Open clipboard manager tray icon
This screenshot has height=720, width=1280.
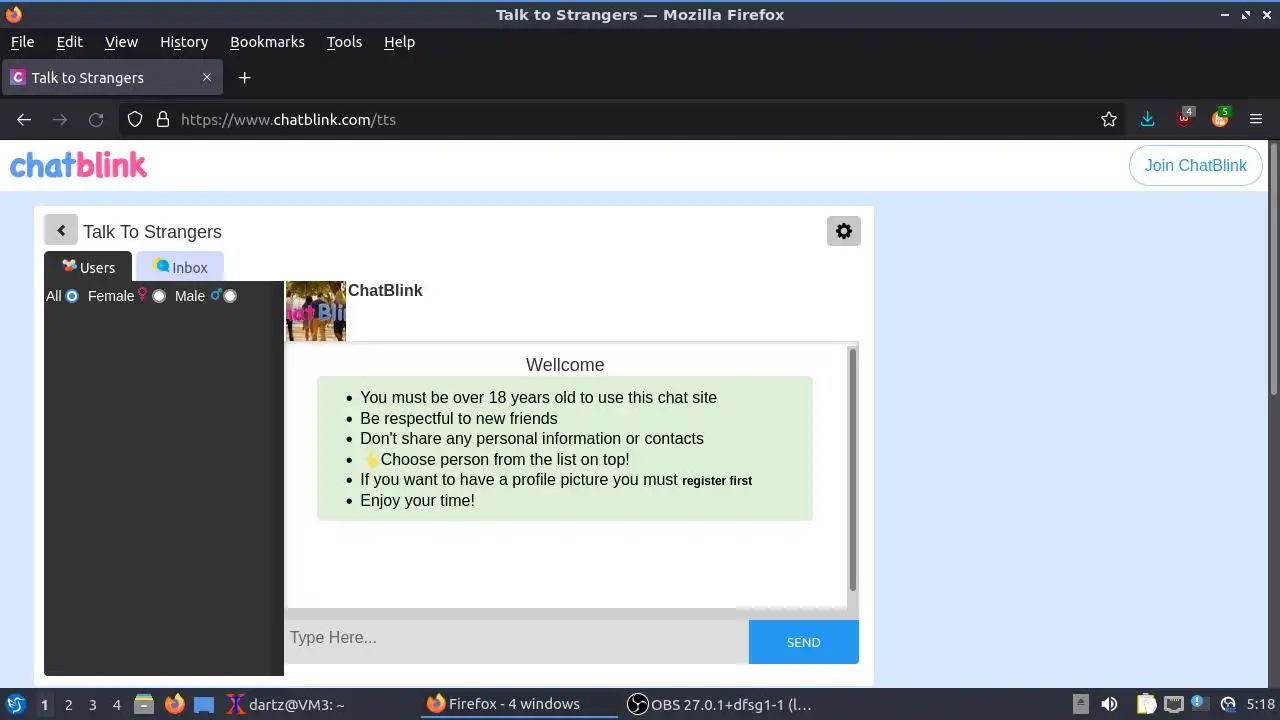[x=1146, y=704]
